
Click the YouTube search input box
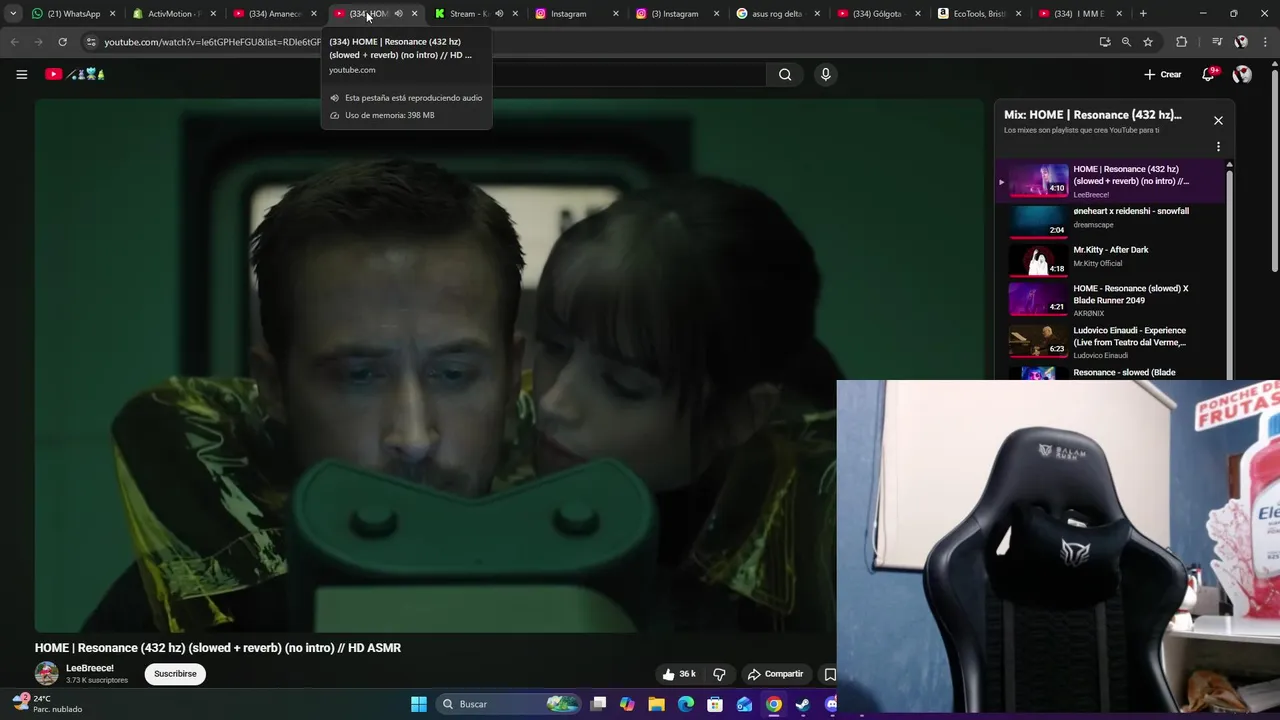click(628, 74)
